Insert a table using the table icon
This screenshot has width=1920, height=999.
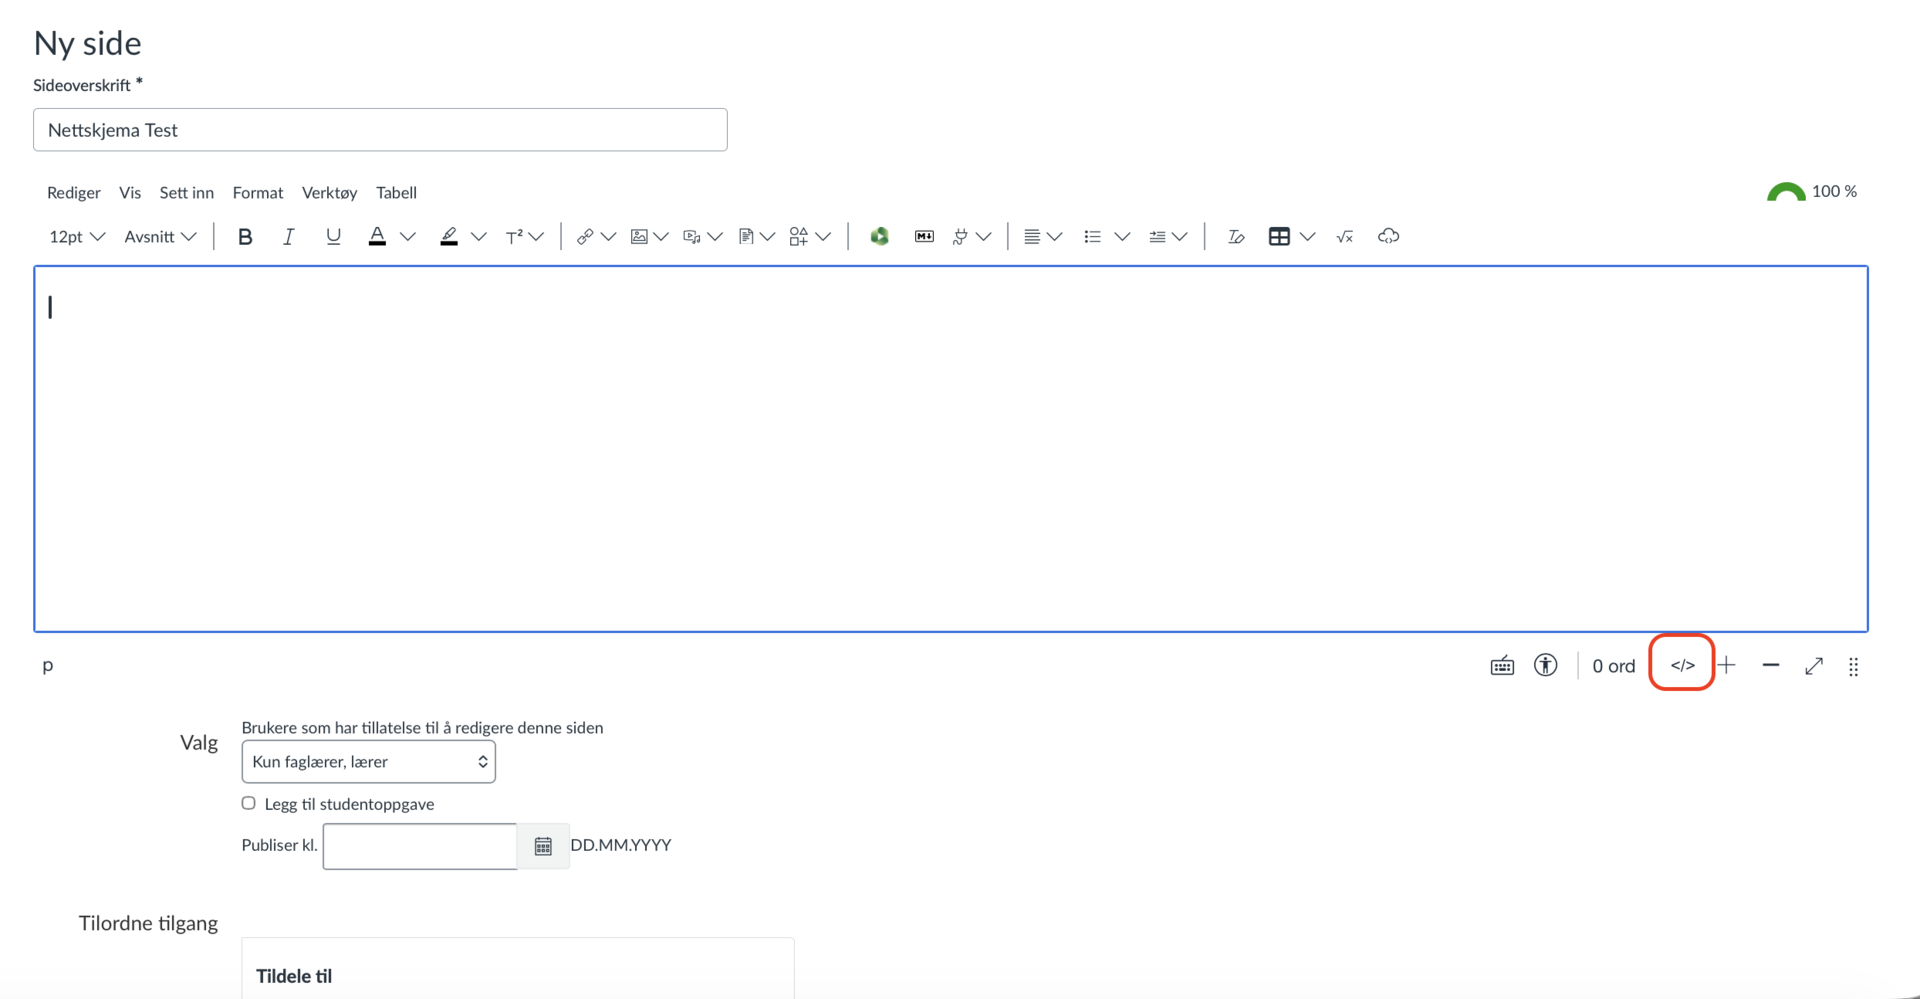(1279, 237)
